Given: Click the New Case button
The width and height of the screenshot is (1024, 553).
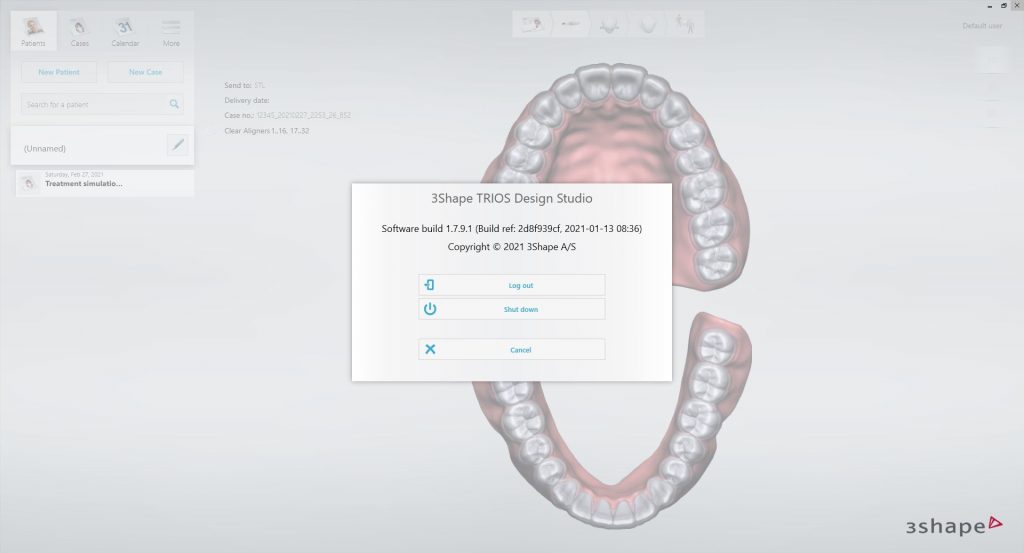Looking at the screenshot, I should (146, 72).
